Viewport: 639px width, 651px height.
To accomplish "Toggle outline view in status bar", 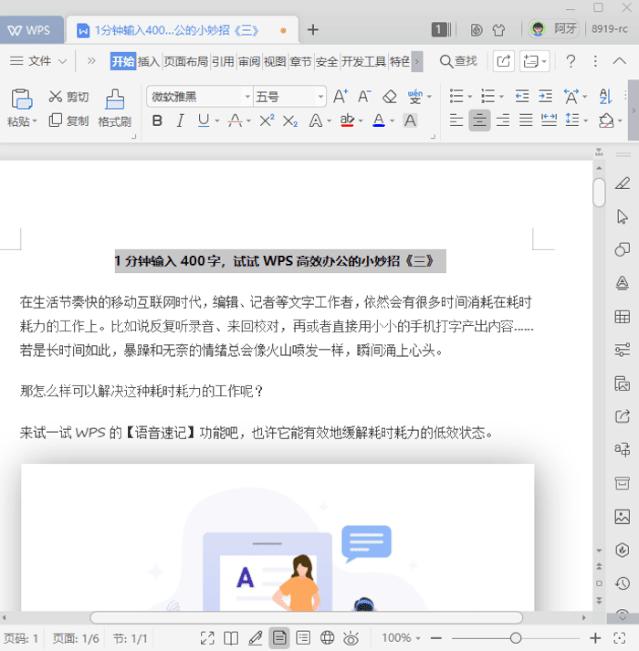I will 303,638.
